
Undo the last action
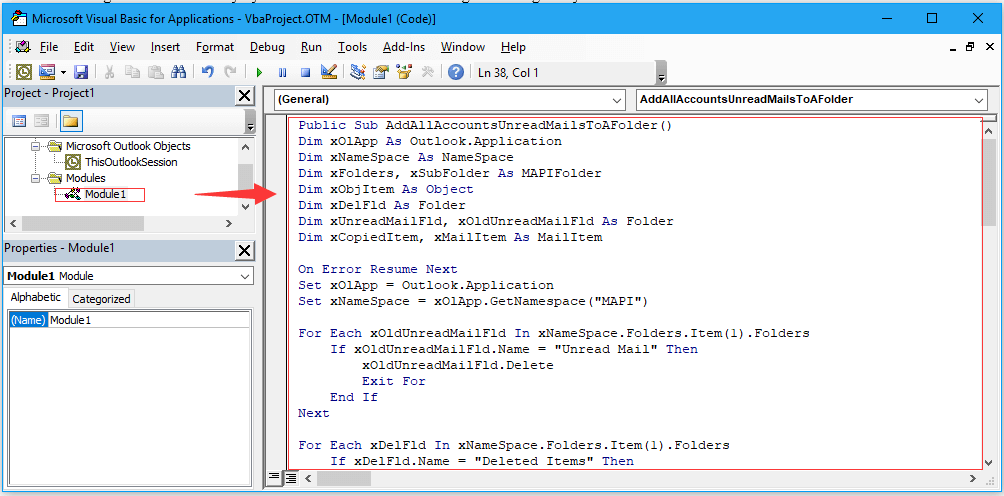(207, 72)
